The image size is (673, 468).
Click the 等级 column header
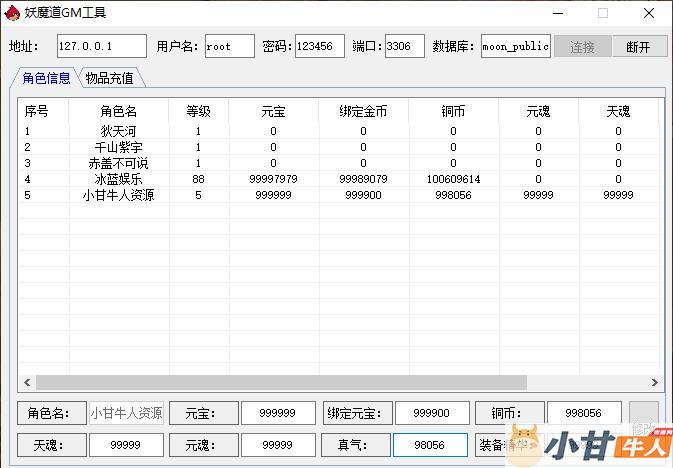198,111
